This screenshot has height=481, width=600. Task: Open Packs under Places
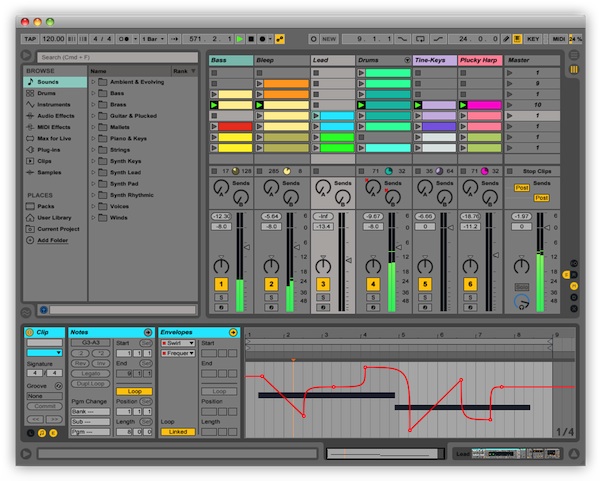tap(55, 206)
